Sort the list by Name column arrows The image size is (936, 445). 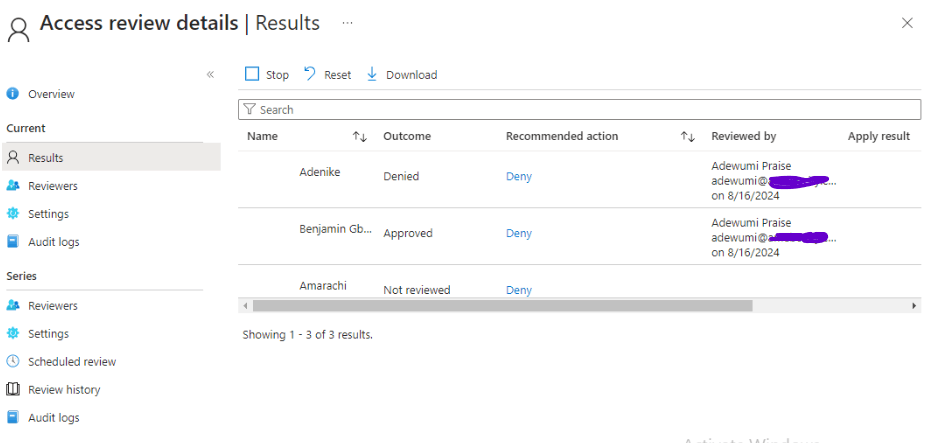pos(360,137)
